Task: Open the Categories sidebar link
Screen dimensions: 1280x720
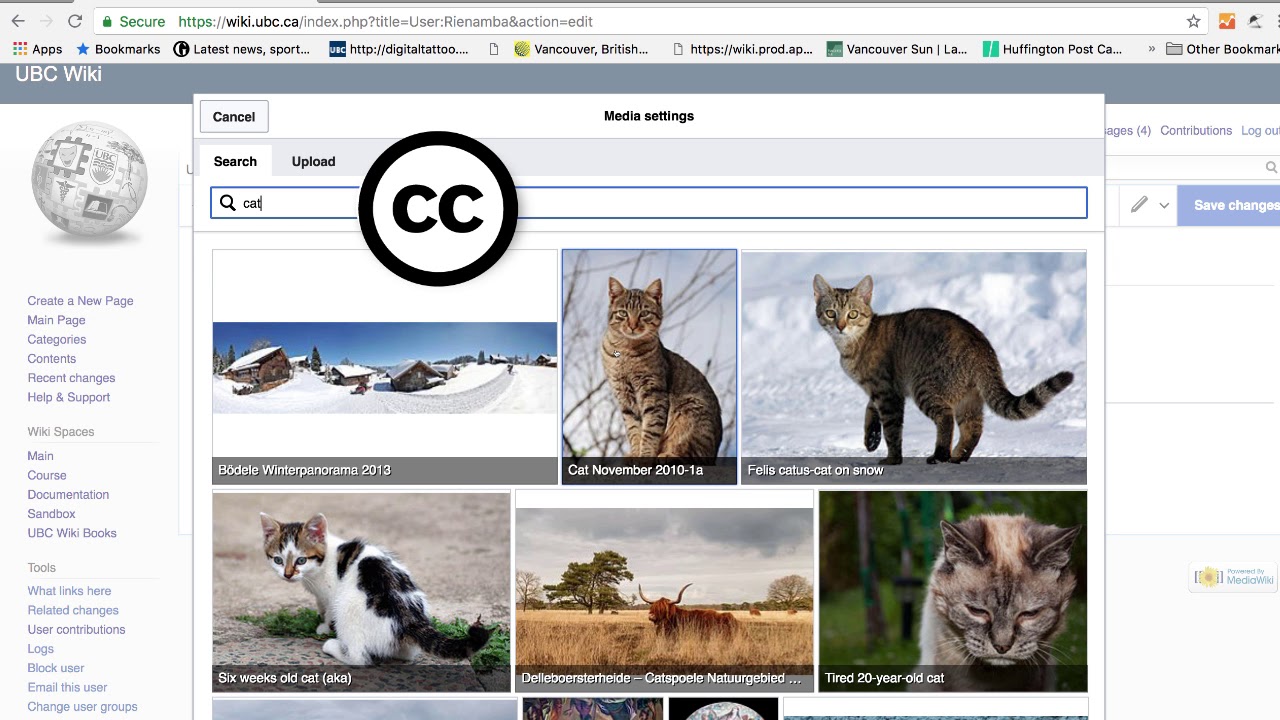Action: 57,340
